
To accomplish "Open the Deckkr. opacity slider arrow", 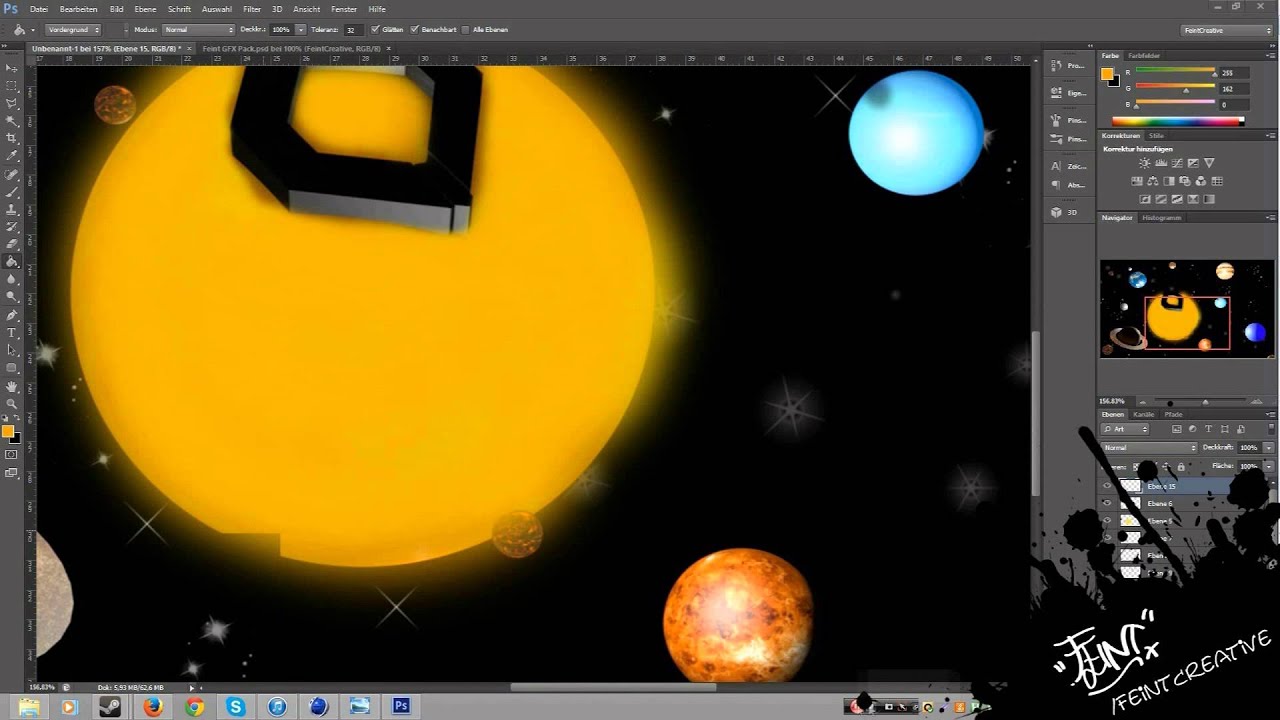I will click(300, 30).
